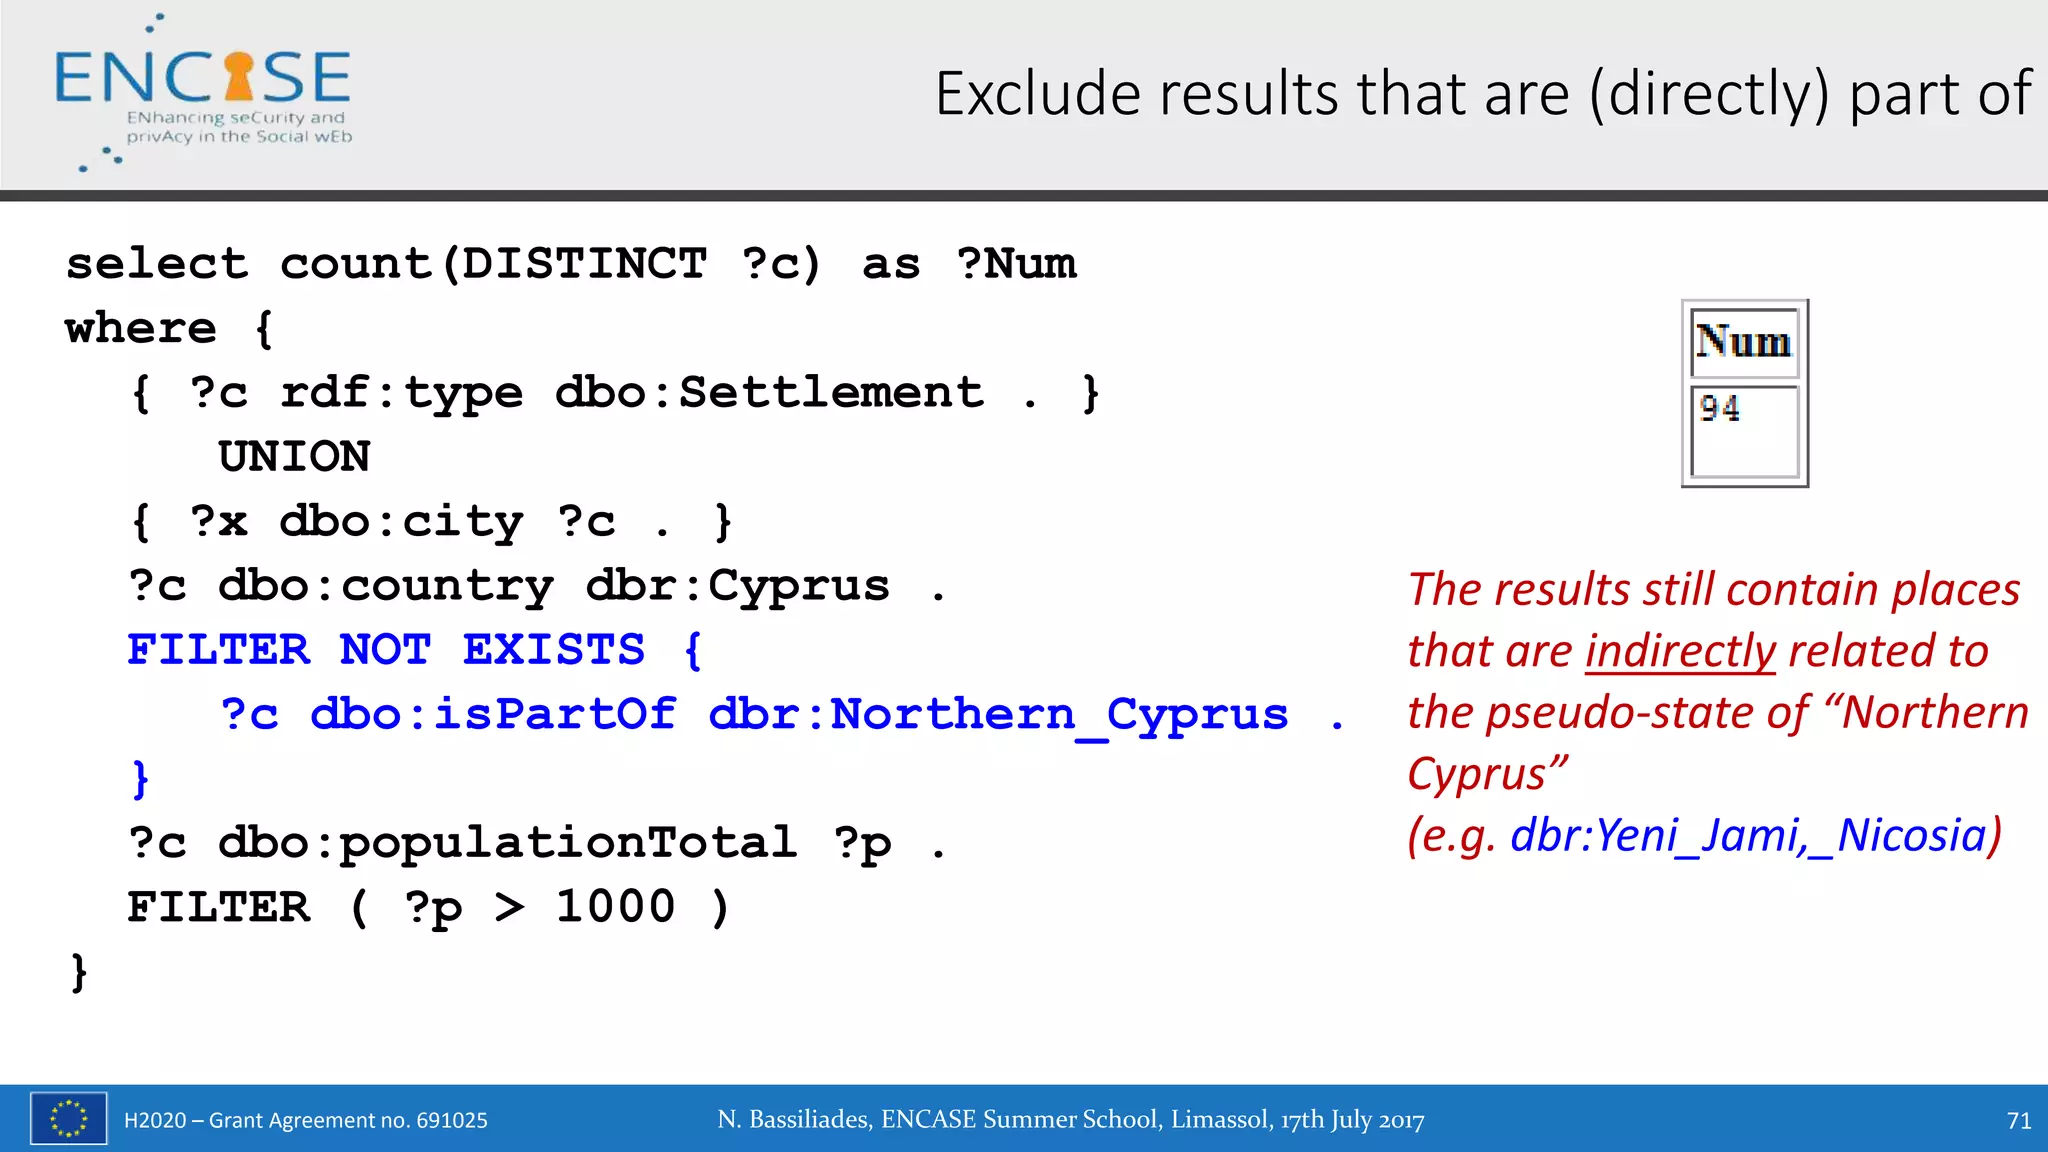Click the ENCASE logo
This screenshot has height=1152, width=2048.
pos(203,95)
